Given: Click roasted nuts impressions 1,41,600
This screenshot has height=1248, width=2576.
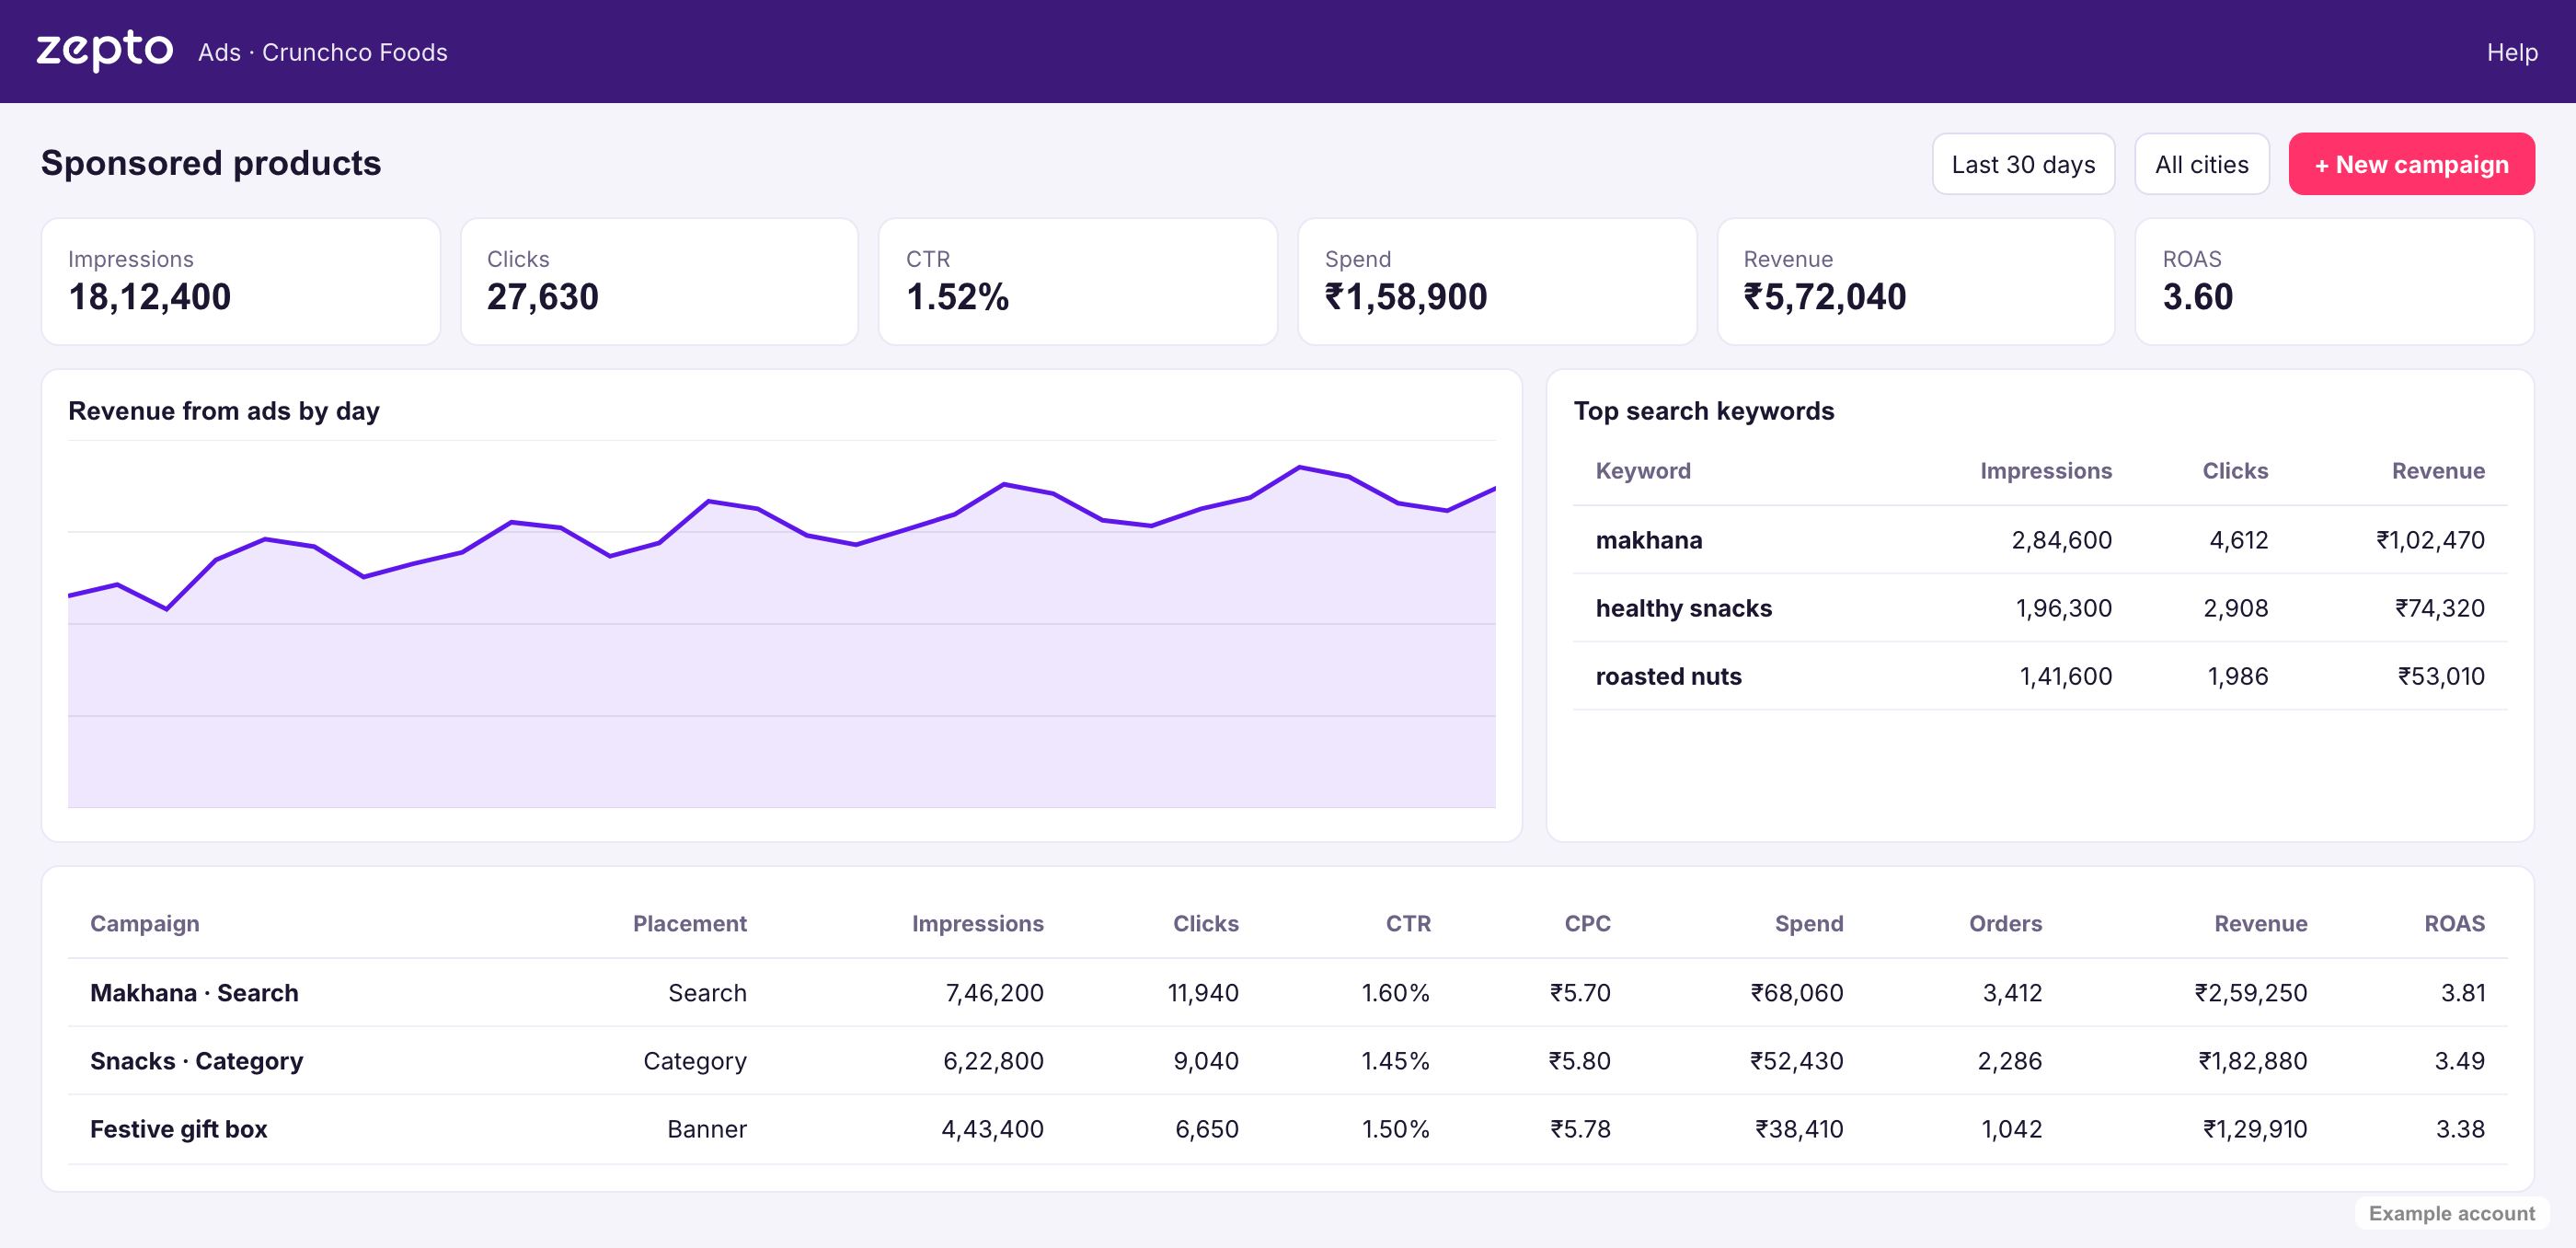Looking at the screenshot, I should 2065,676.
